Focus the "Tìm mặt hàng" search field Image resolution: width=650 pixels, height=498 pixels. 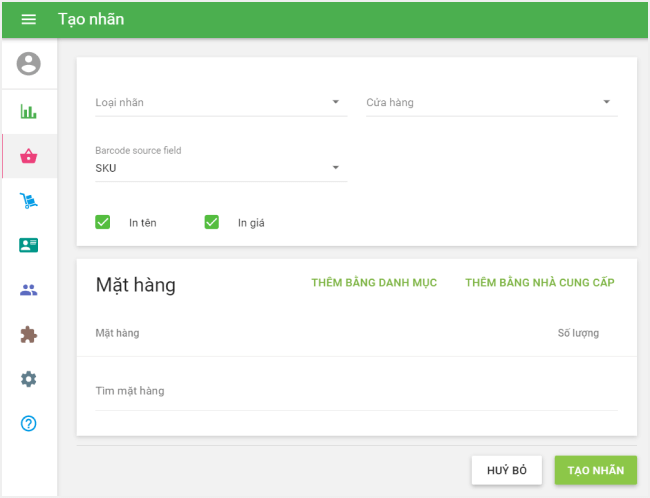(355, 391)
